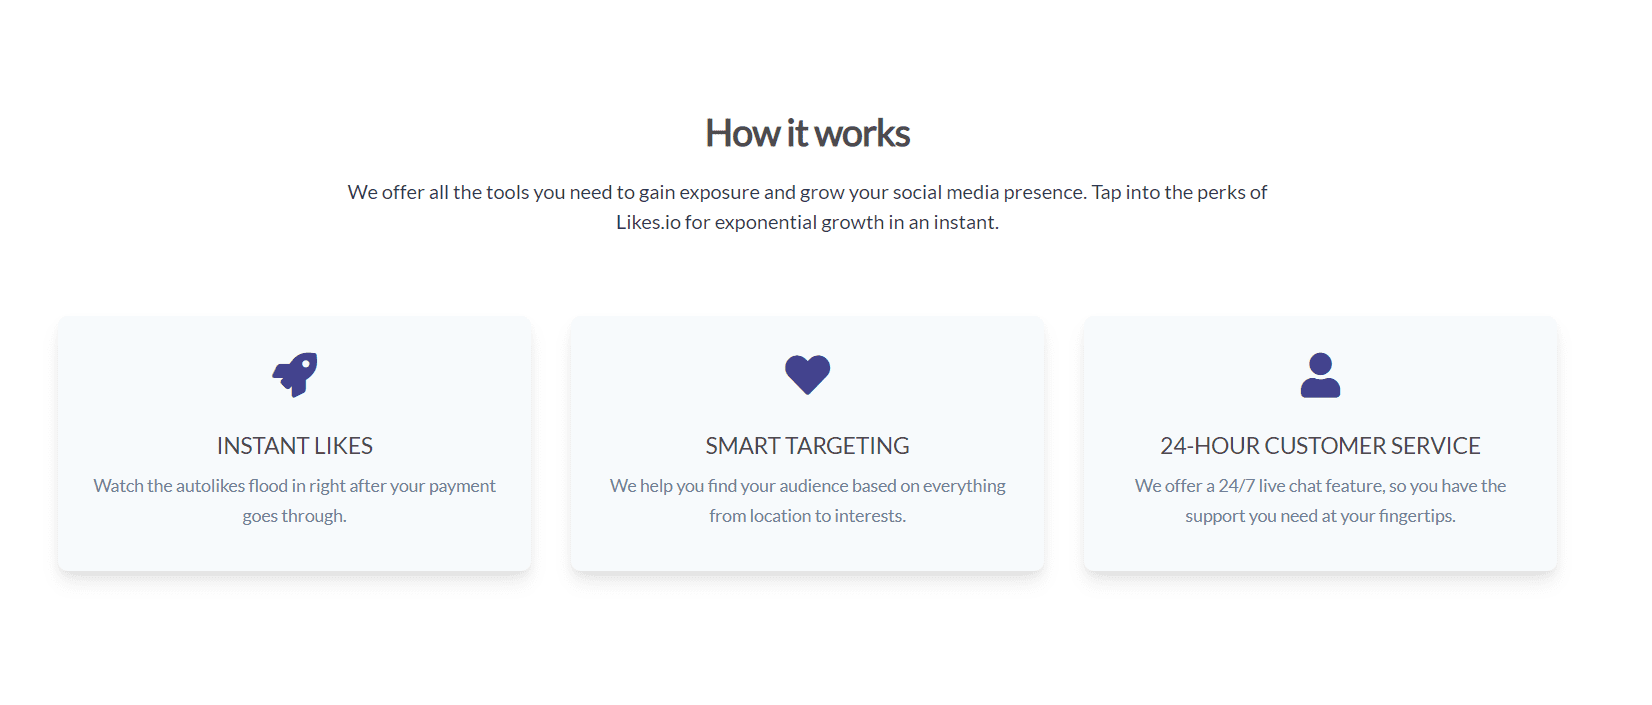Click the "Likes.io" name in the intro paragraph
Screen dimensions: 1652x705
[648, 223]
